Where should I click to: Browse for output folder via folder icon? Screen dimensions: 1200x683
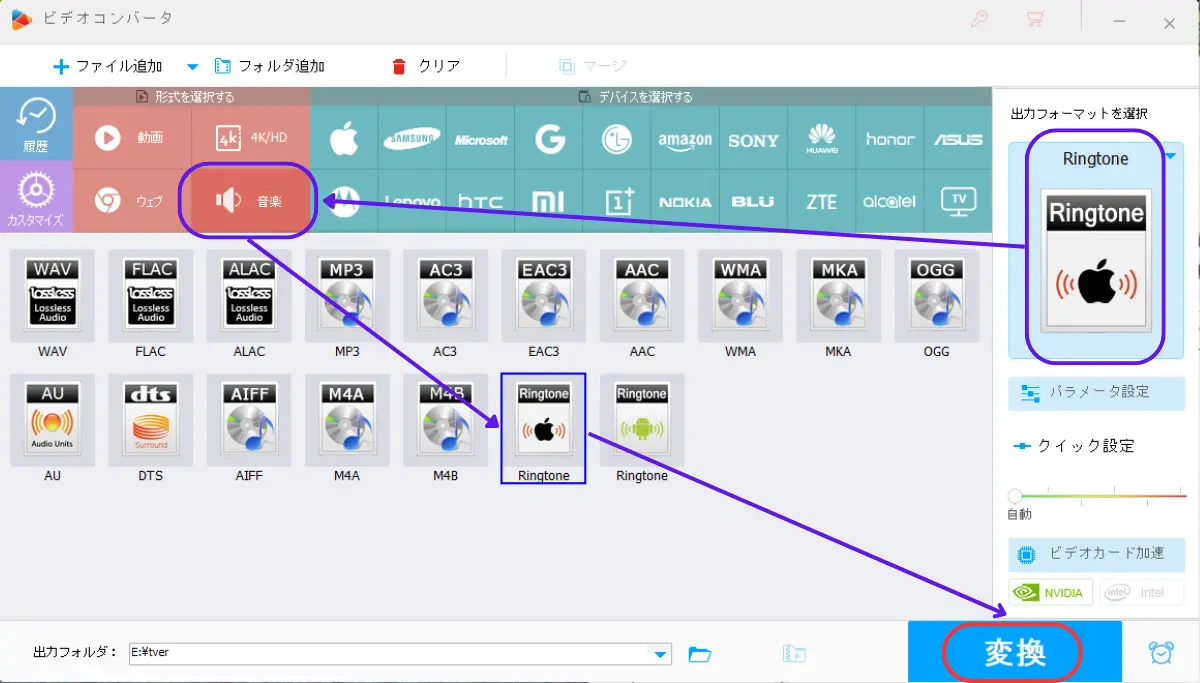[x=700, y=655]
